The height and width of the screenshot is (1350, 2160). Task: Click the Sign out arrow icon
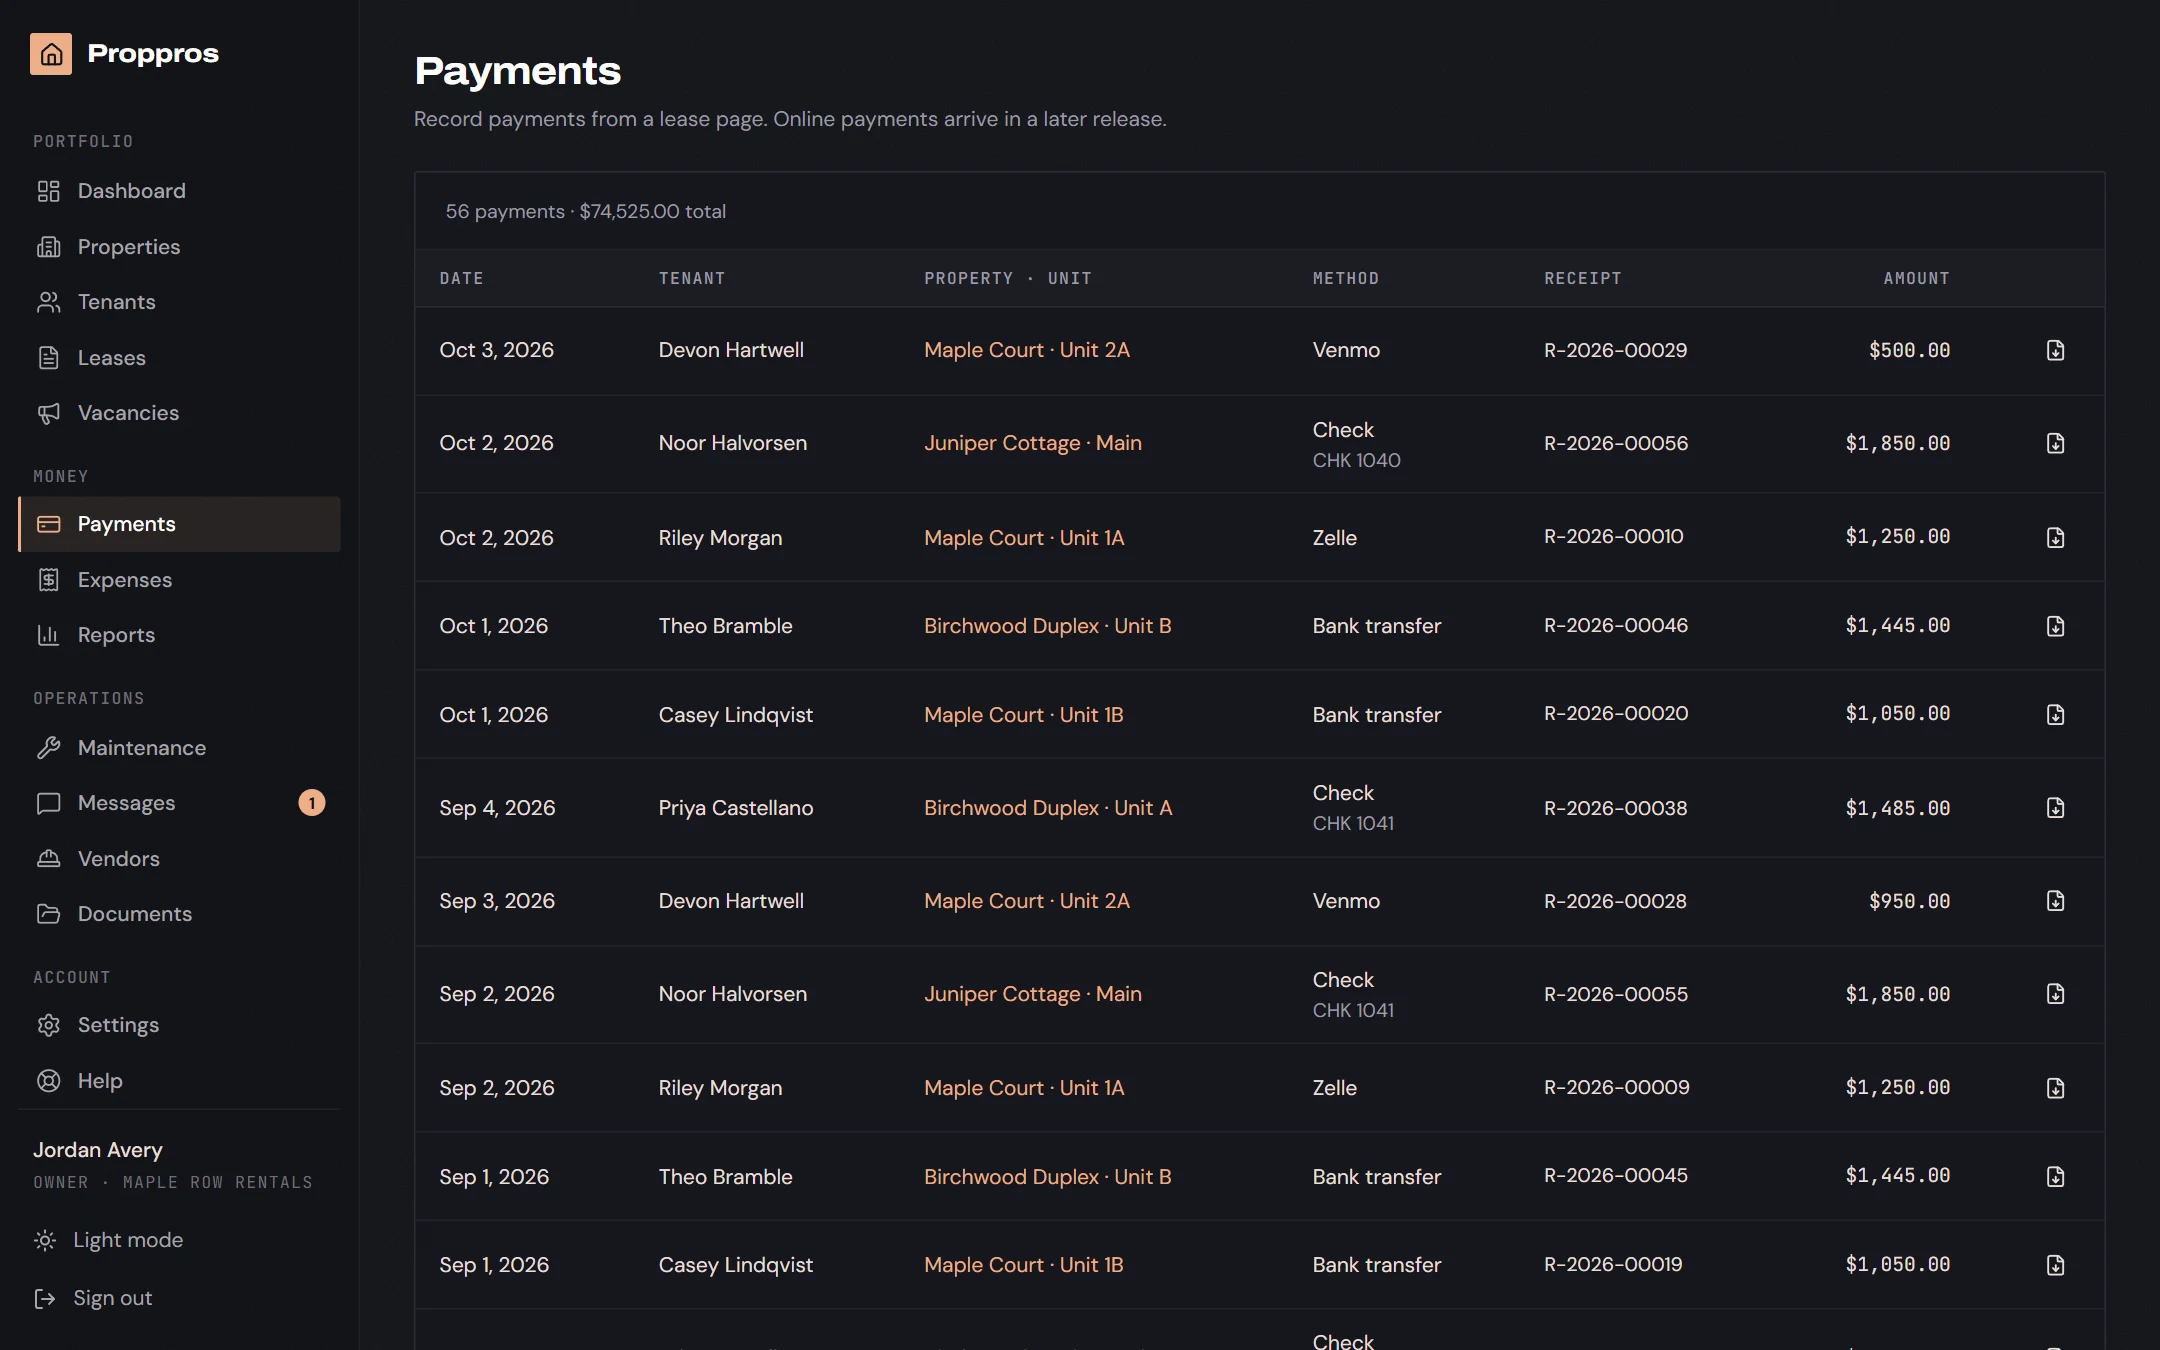click(45, 1298)
